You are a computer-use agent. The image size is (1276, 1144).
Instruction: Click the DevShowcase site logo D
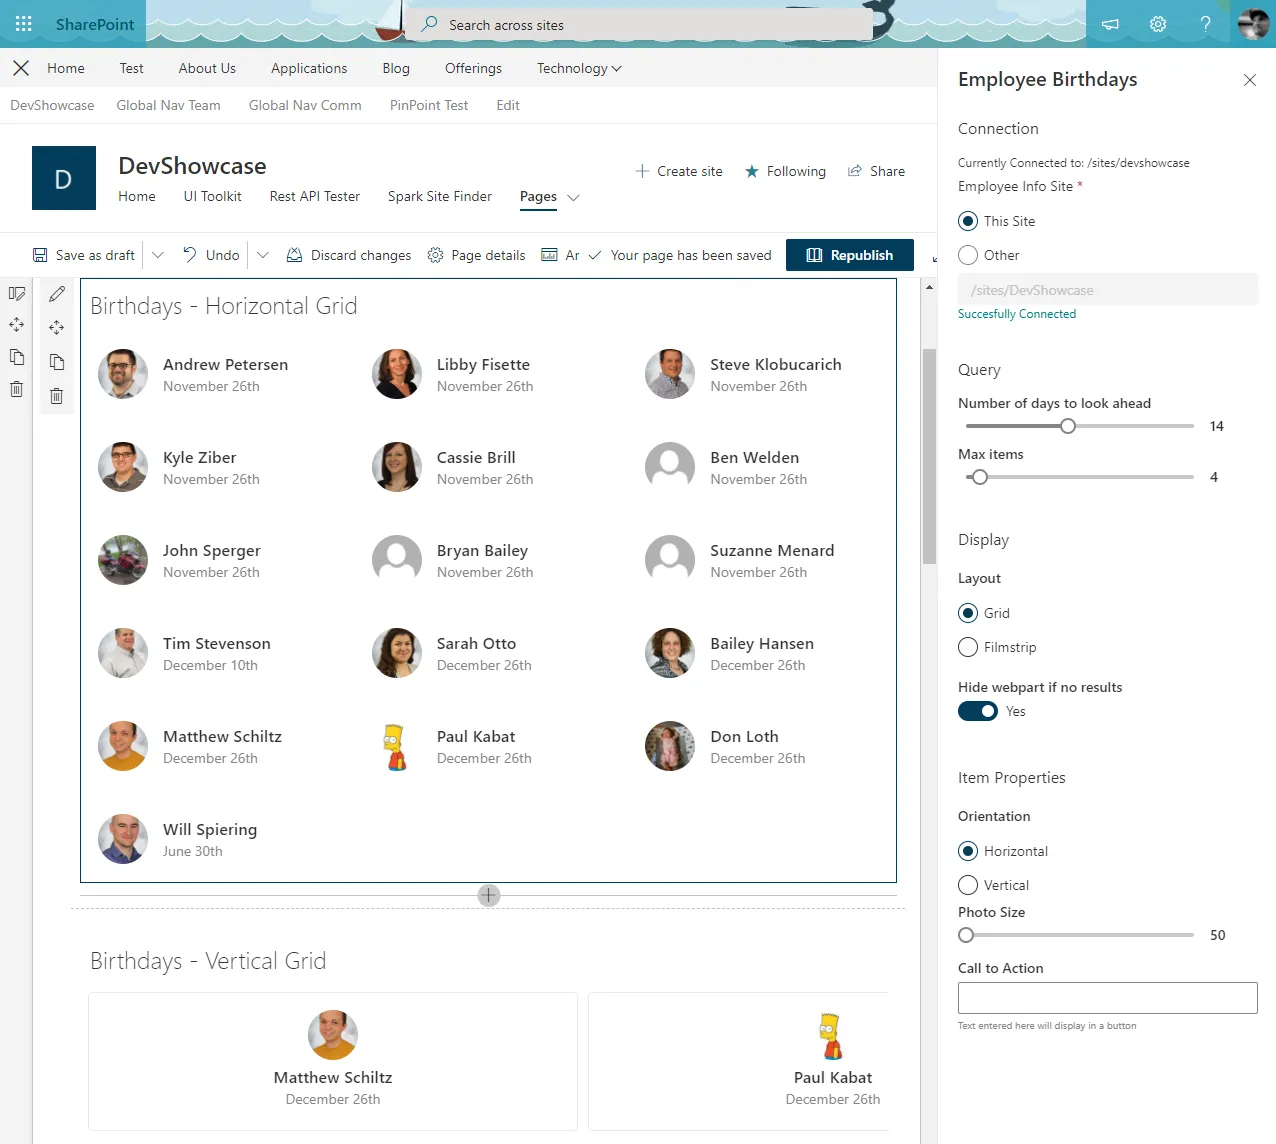pyautogui.click(x=64, y=178)
